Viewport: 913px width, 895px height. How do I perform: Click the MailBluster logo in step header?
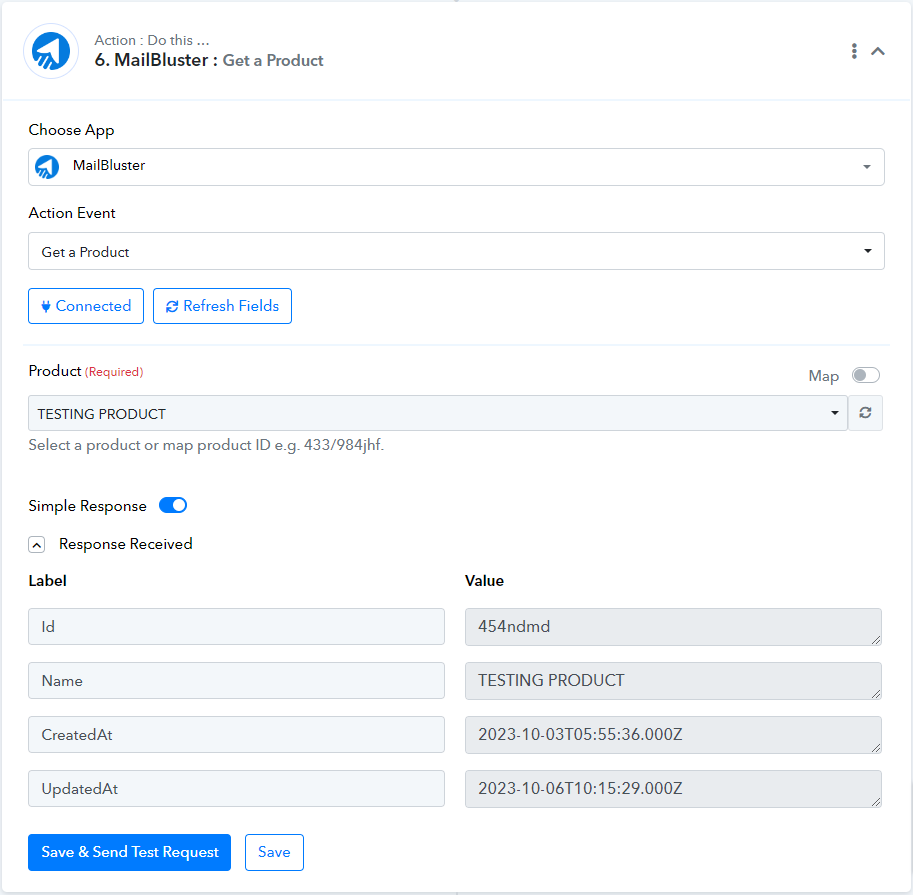tap(51, 51)
